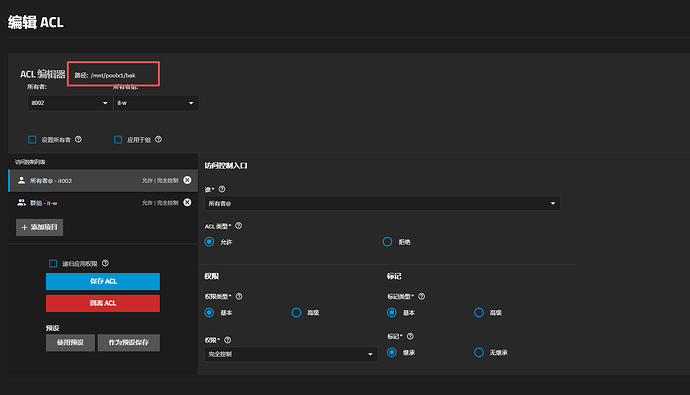Enable the 应用于组 checkbox
This screenshot has height=395, width=690.
coord(118,139)
